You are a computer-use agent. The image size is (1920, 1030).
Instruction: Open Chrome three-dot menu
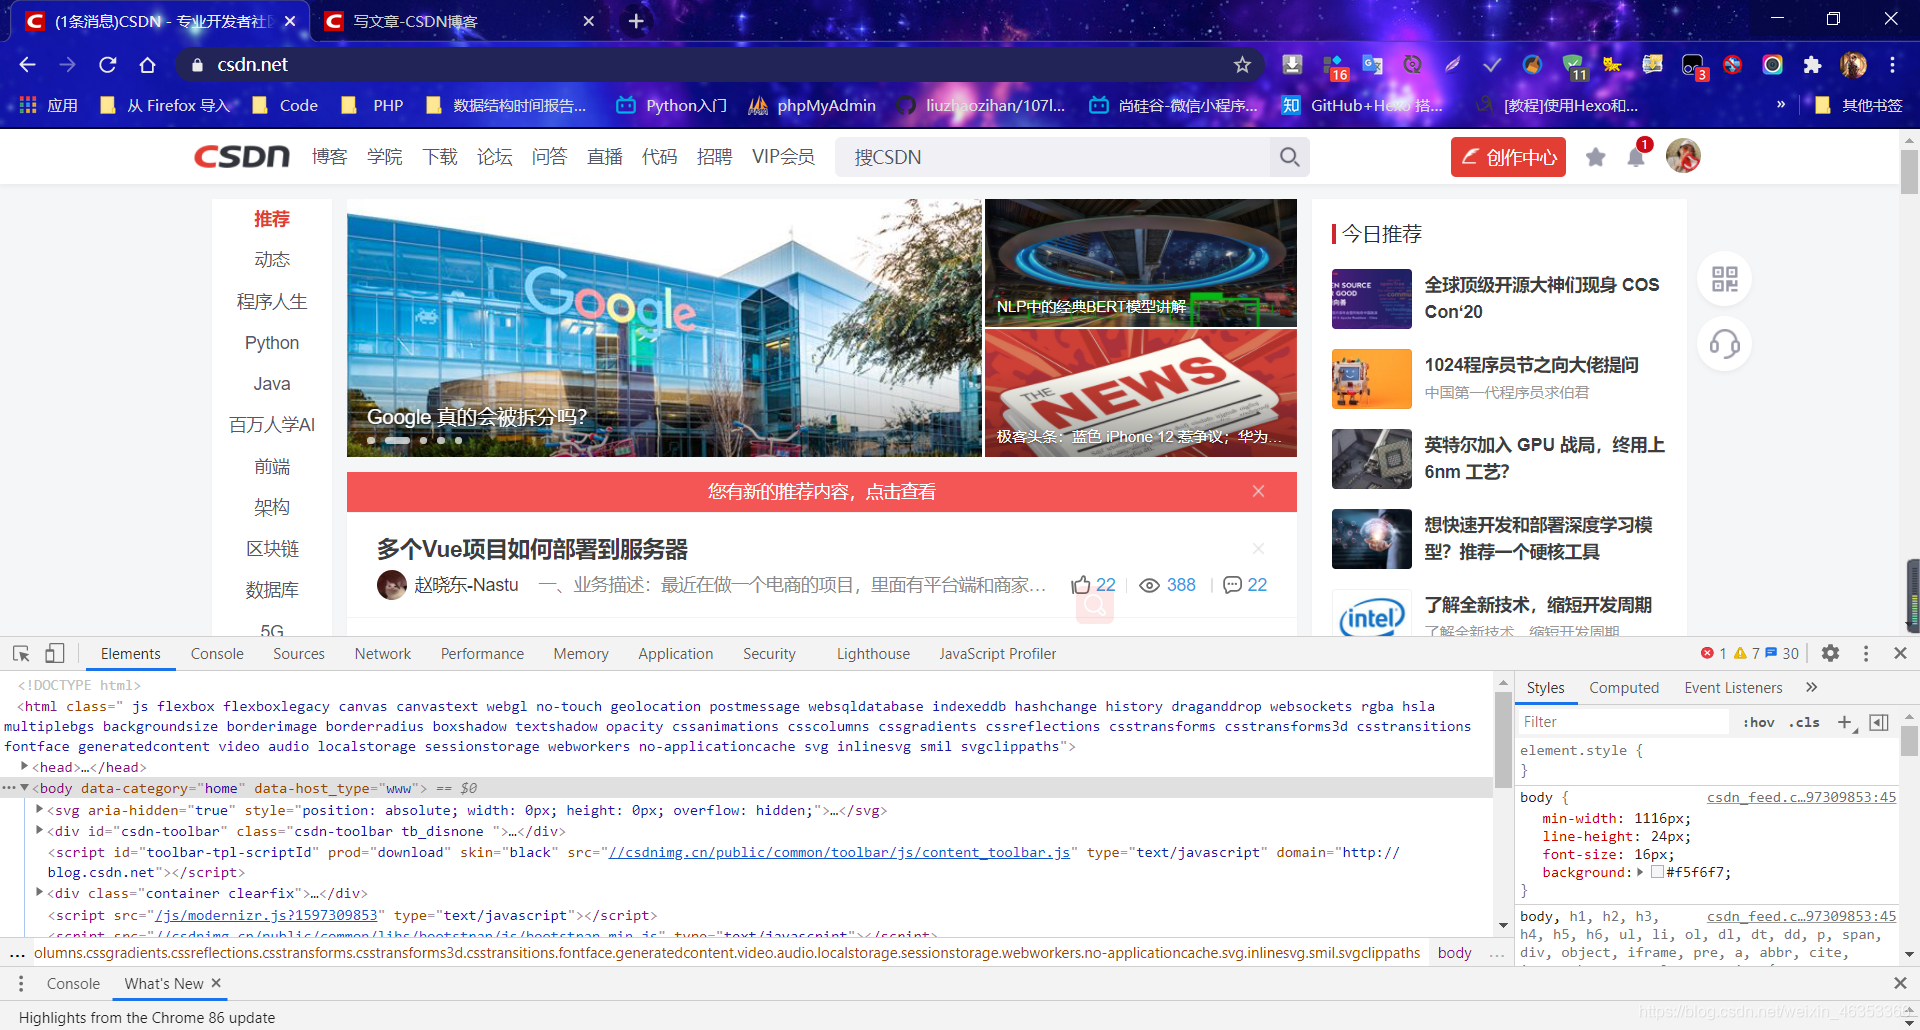click(x=1892, y=65)
